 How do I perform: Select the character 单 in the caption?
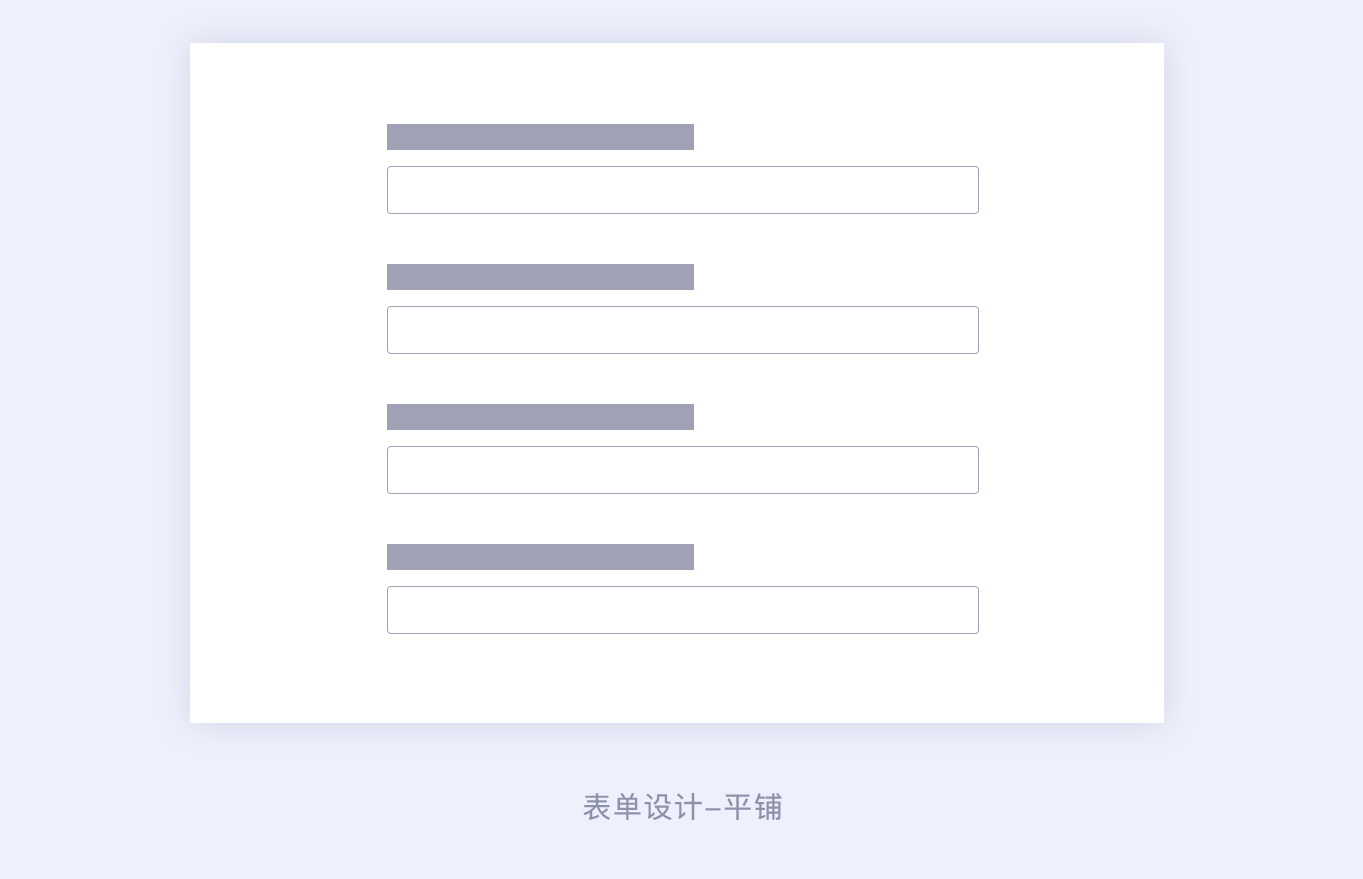[627, 807]
